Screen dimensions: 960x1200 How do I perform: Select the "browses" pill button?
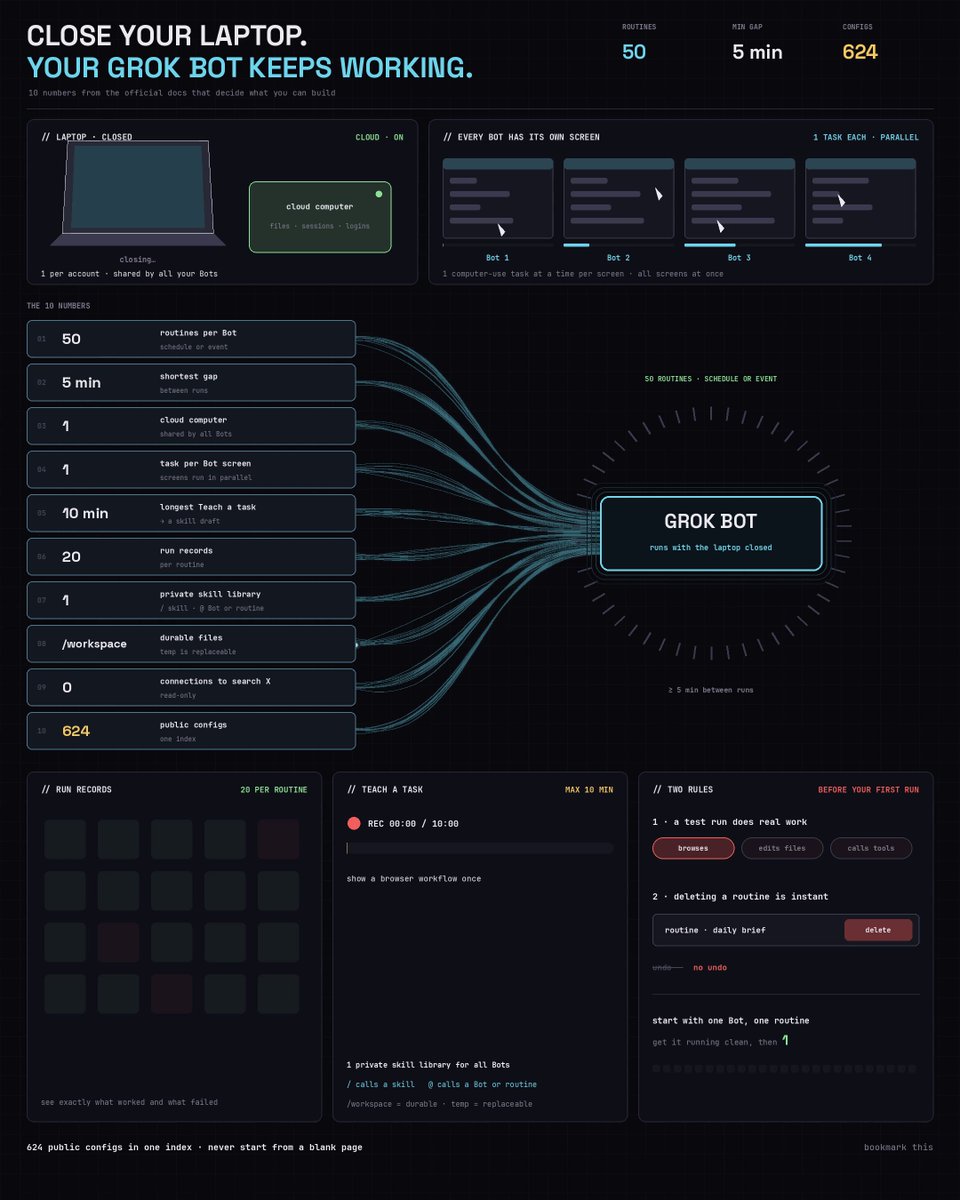[x=693, y=848]
